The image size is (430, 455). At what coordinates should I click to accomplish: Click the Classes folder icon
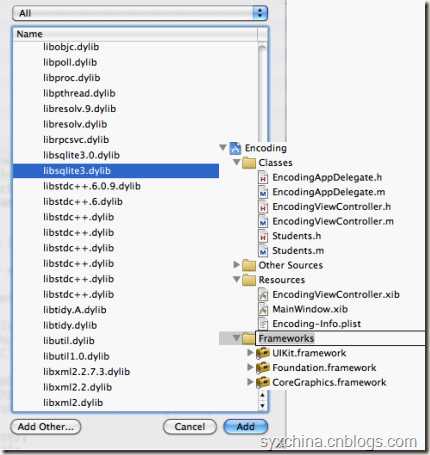pos(249,163)
